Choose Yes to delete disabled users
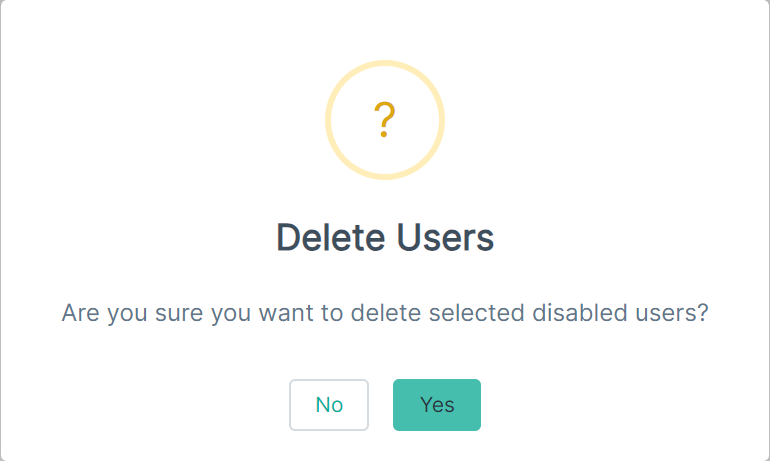Screen dimensions: 770x461 pyautogui.click(x=437, y=405)
